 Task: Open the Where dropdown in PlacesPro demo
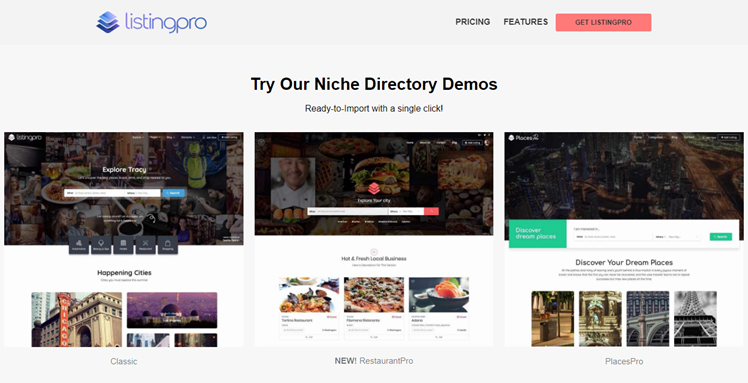677,237
